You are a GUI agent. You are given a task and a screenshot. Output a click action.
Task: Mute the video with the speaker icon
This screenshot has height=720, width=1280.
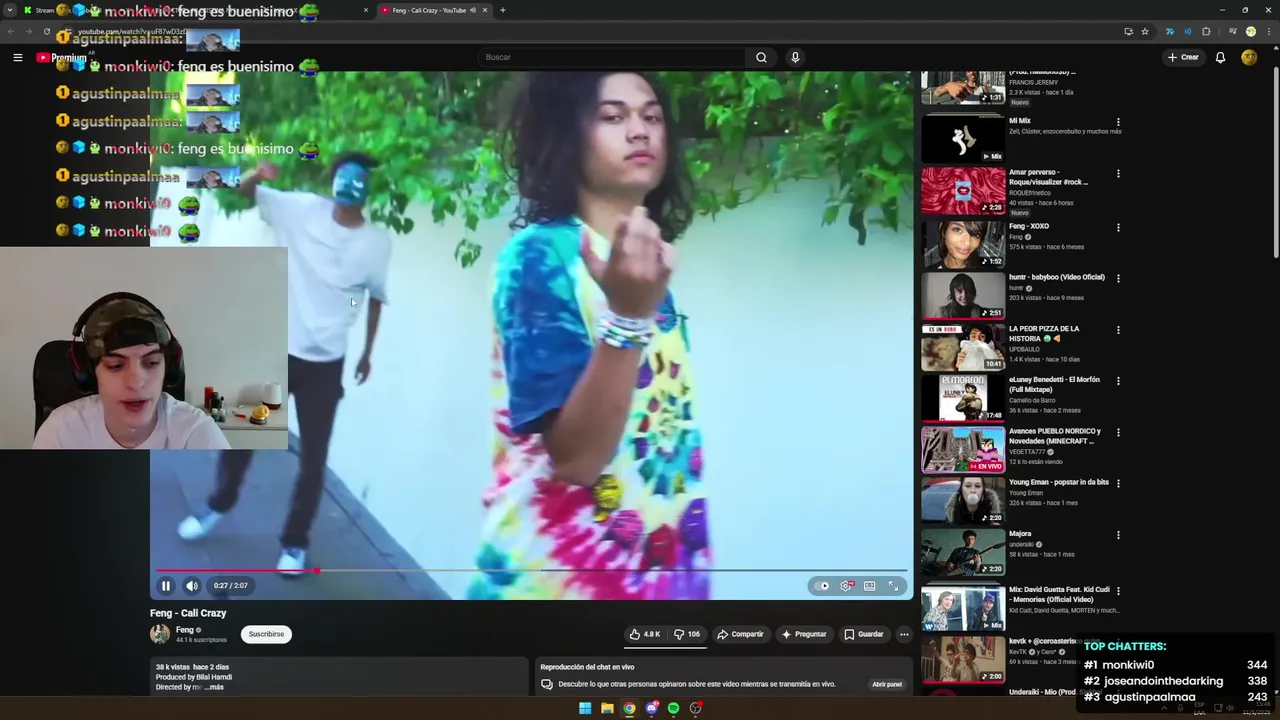(x=192, y=586)
